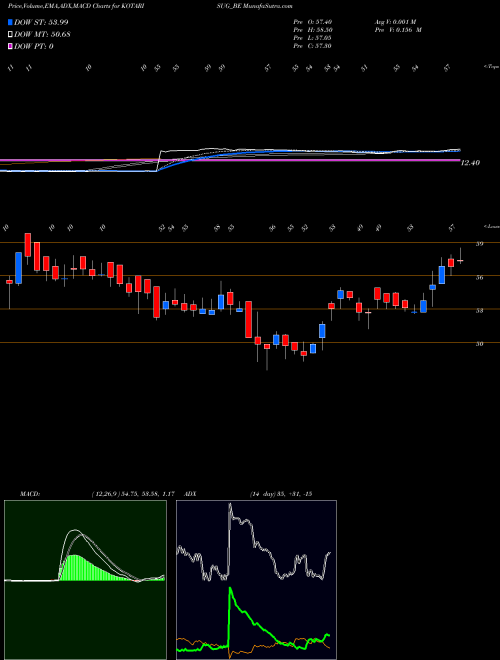Screen dimensions: 500x660
Task: Click the magenta DOW PT legend swatch
Action: pos(11,46)
